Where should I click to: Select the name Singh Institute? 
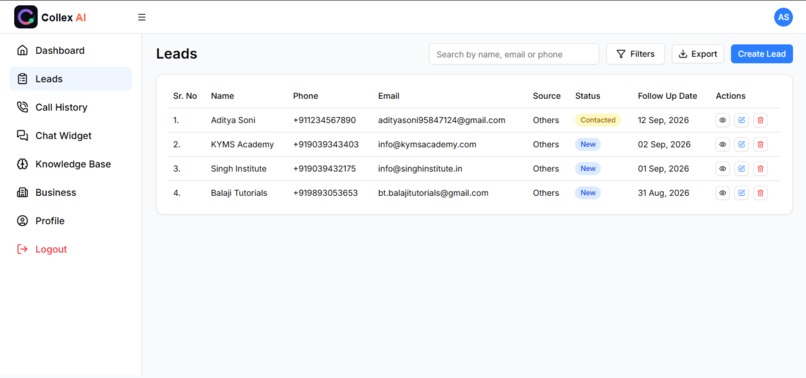tap(239, 169)
